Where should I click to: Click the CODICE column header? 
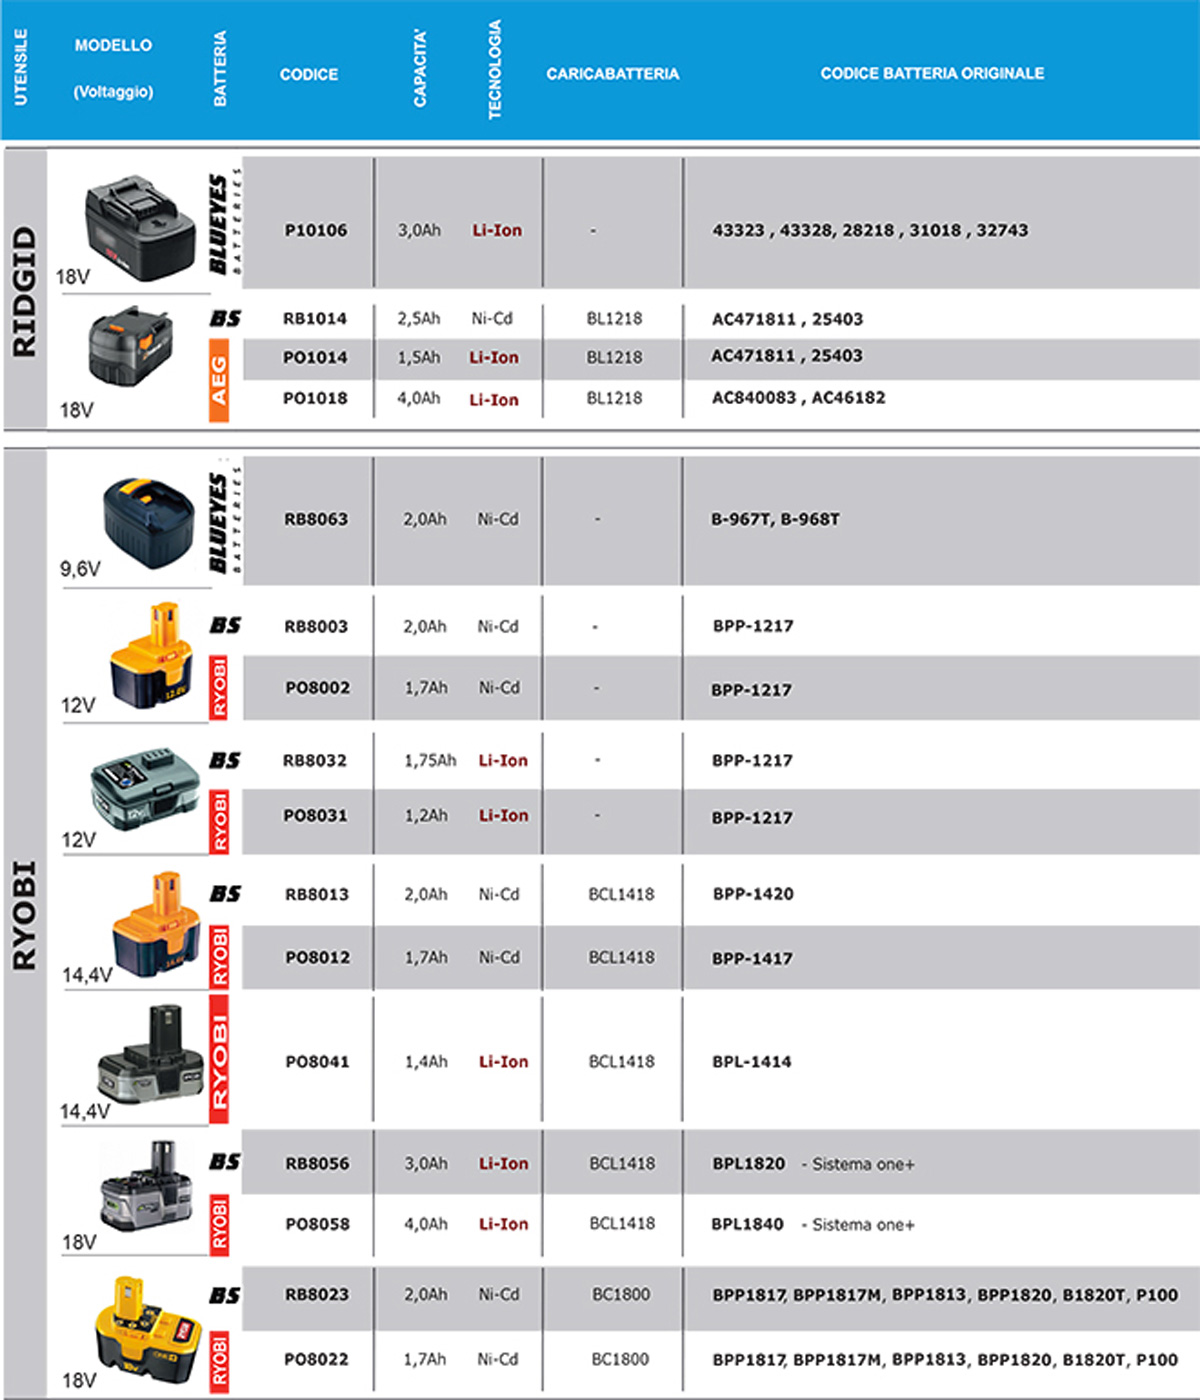(x=309, y=74)
